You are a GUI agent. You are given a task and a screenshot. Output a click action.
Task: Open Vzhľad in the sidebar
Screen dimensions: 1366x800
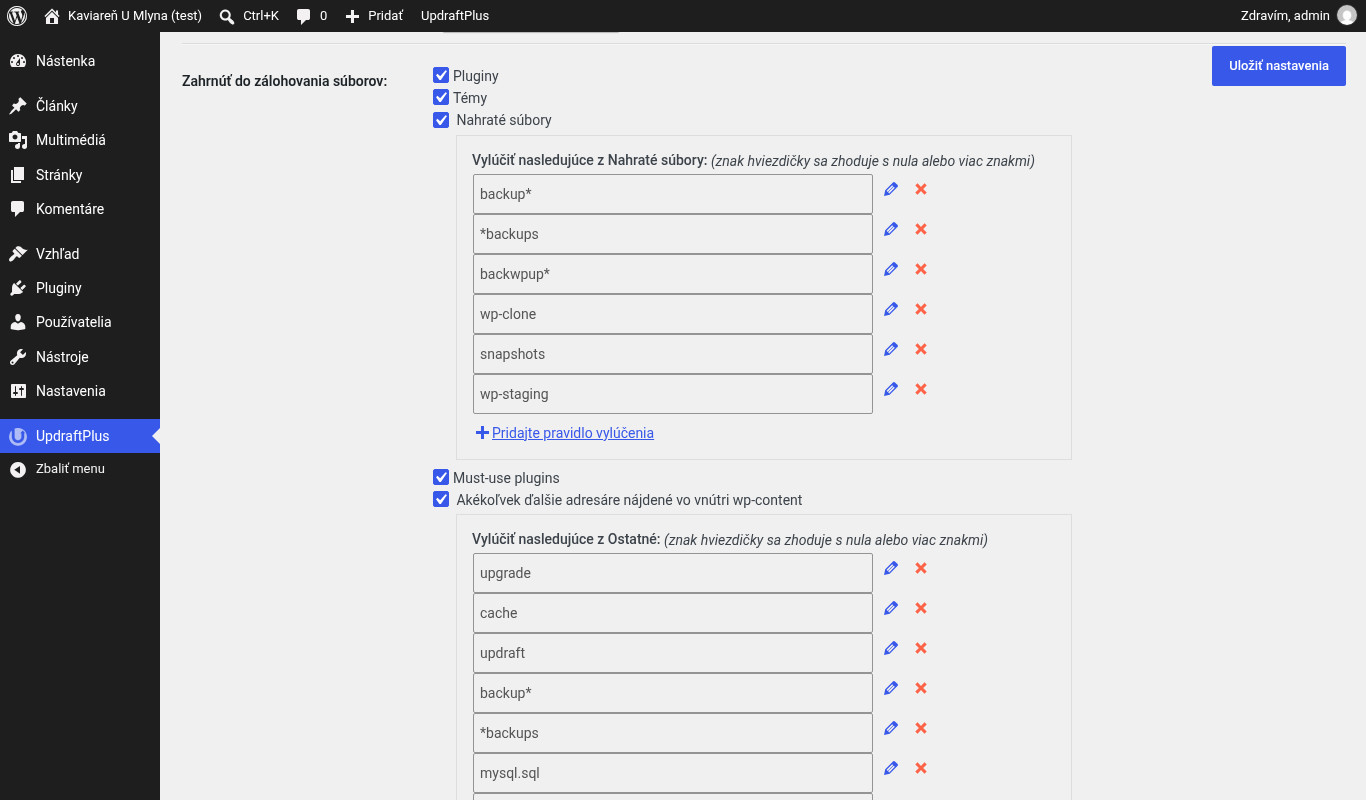[x=80, y=254]
